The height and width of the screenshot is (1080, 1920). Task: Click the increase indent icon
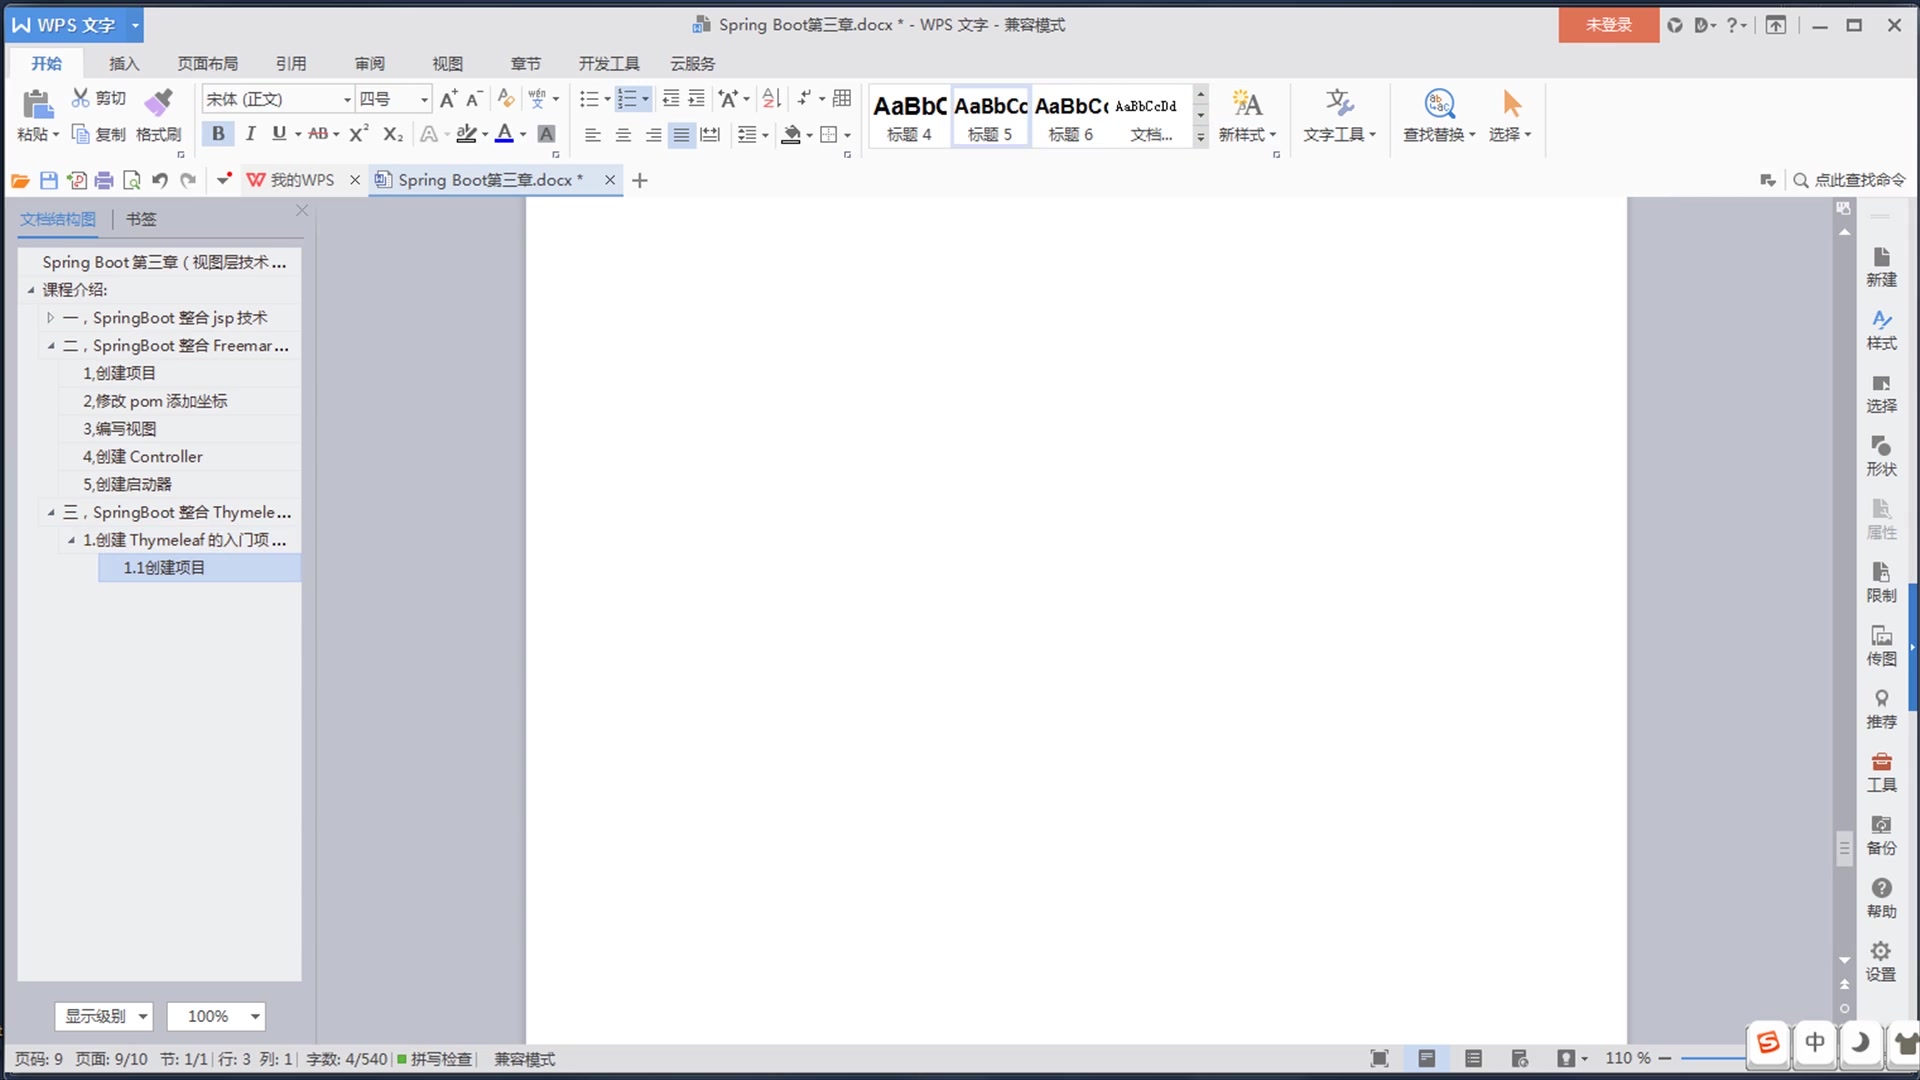(x=696, y=98)
